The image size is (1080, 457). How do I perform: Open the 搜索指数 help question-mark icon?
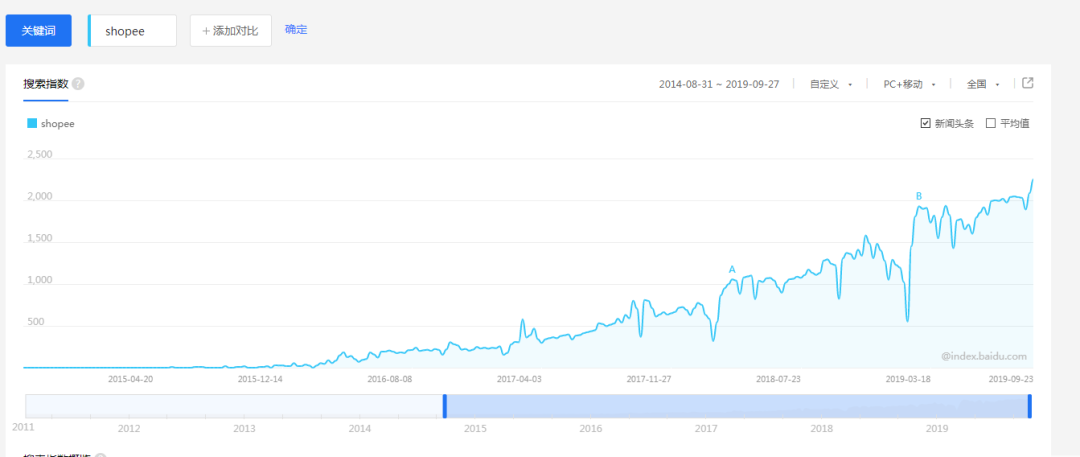click(x=78, y=84)
